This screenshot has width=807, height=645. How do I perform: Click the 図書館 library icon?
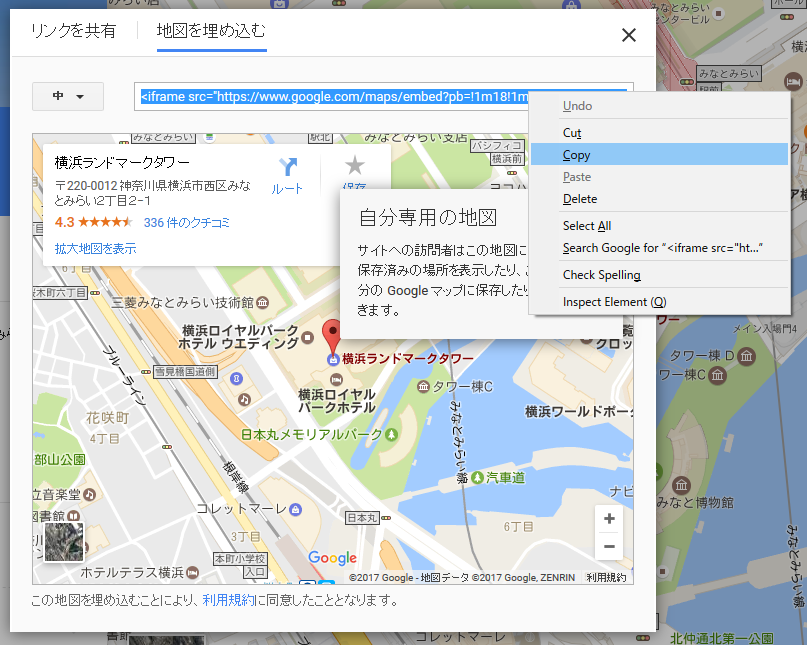[73, 516]
